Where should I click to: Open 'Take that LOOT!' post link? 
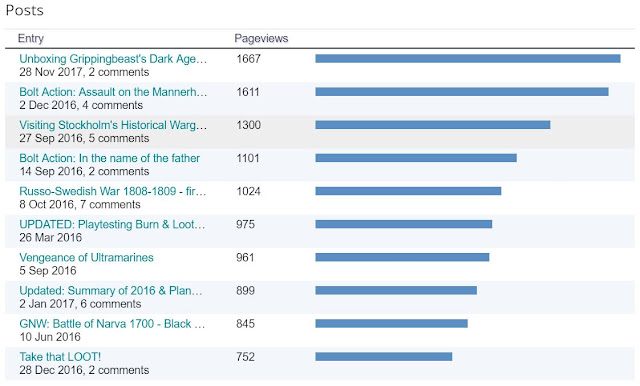pyautogui.click(x=60, y=357)
